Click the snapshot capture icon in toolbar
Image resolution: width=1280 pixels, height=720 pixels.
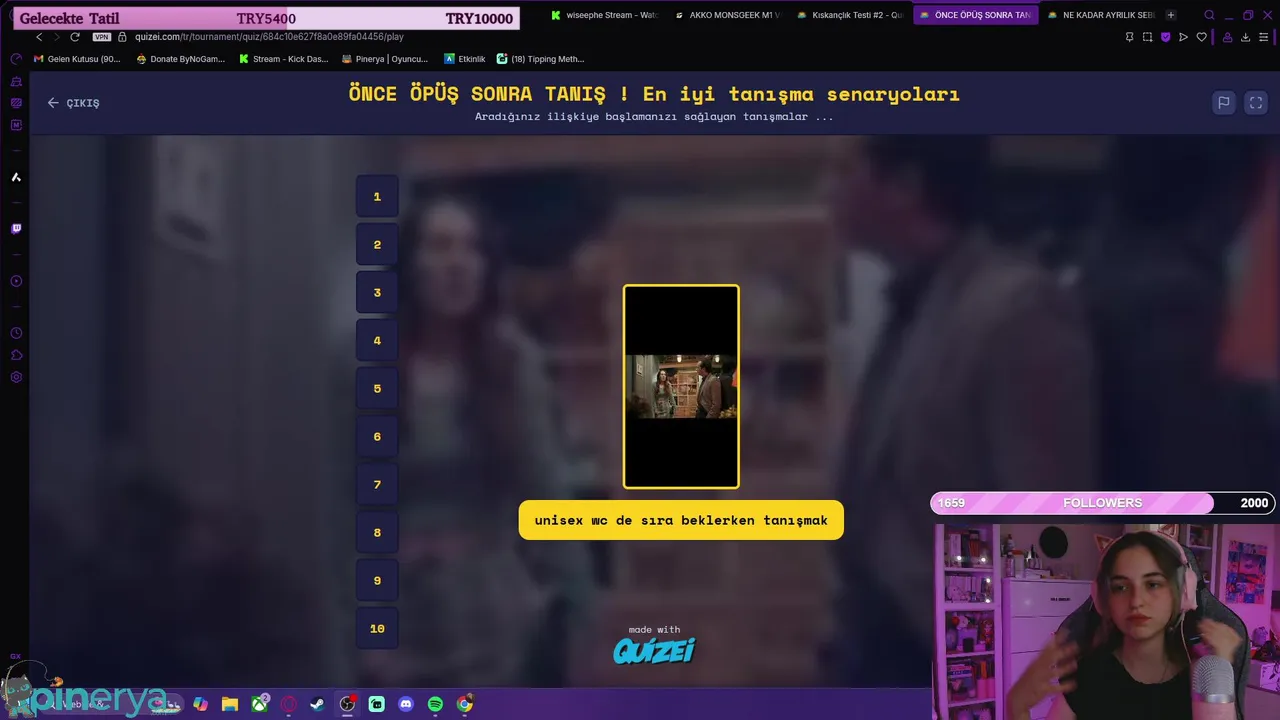click(x=1147, y=37)
